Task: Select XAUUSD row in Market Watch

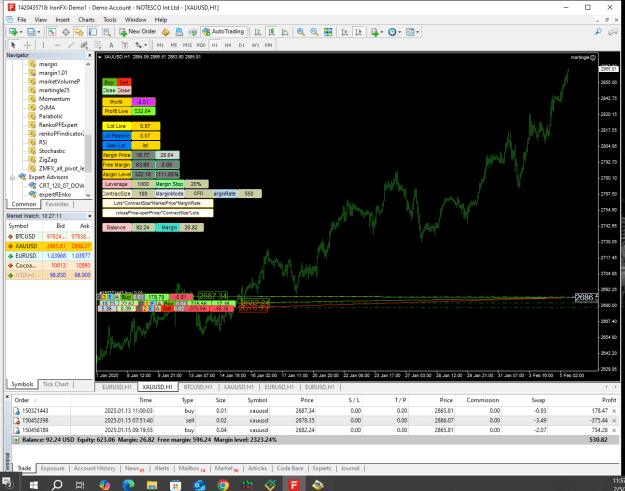Action: tap(49, 246)
